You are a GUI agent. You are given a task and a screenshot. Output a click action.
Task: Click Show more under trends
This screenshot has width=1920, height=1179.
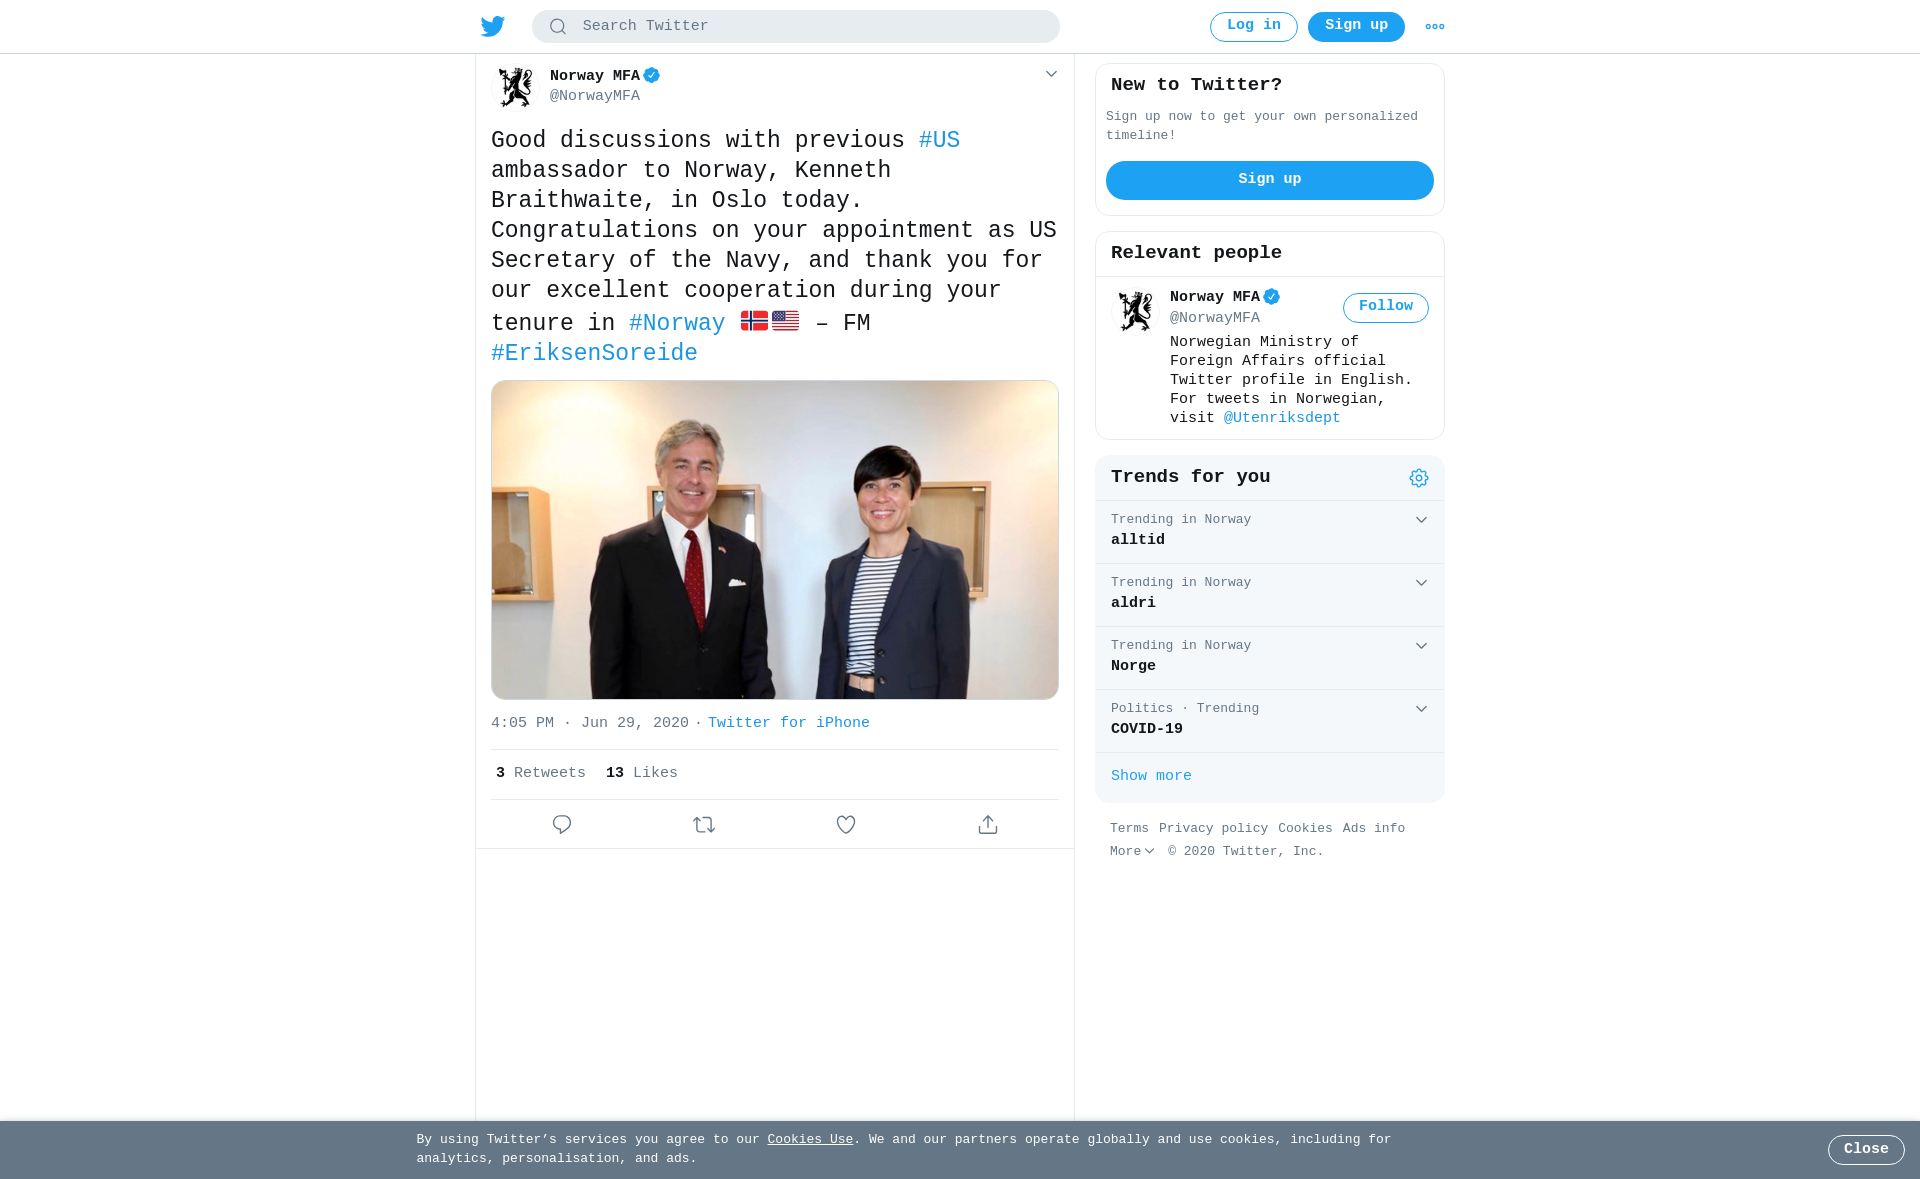pos(1151,776)
